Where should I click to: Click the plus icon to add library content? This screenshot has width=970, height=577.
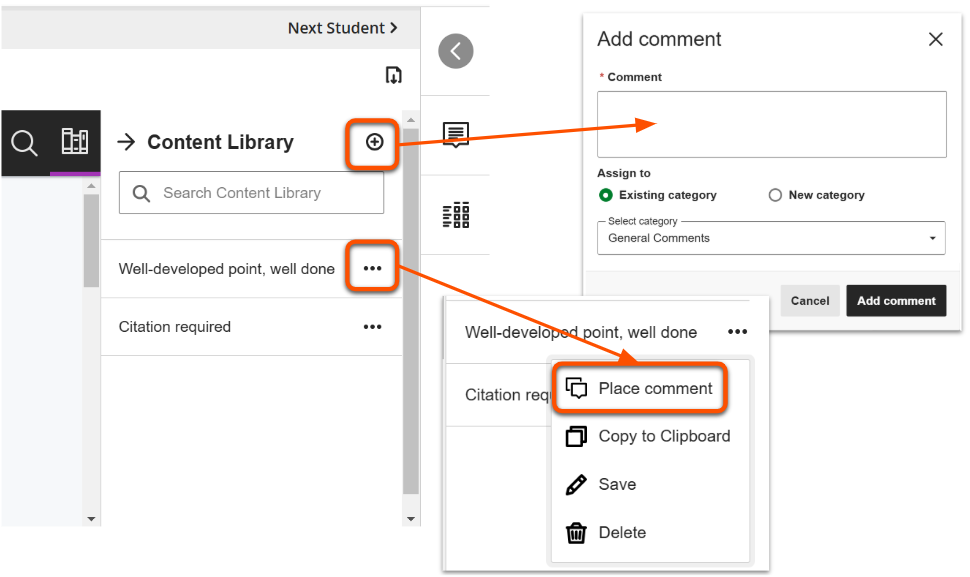(x=374, y=142)
